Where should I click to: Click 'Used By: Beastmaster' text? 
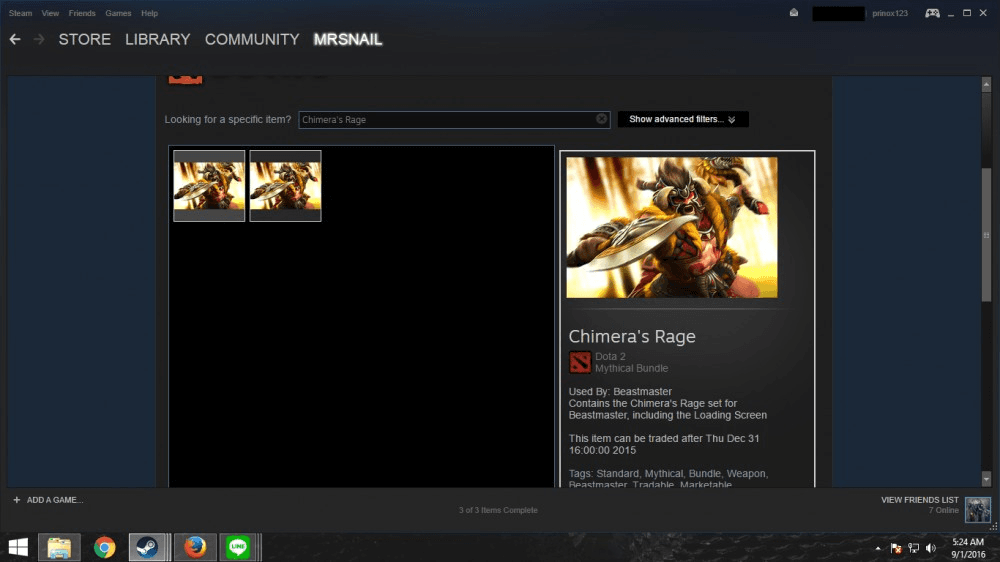[620, 392]
